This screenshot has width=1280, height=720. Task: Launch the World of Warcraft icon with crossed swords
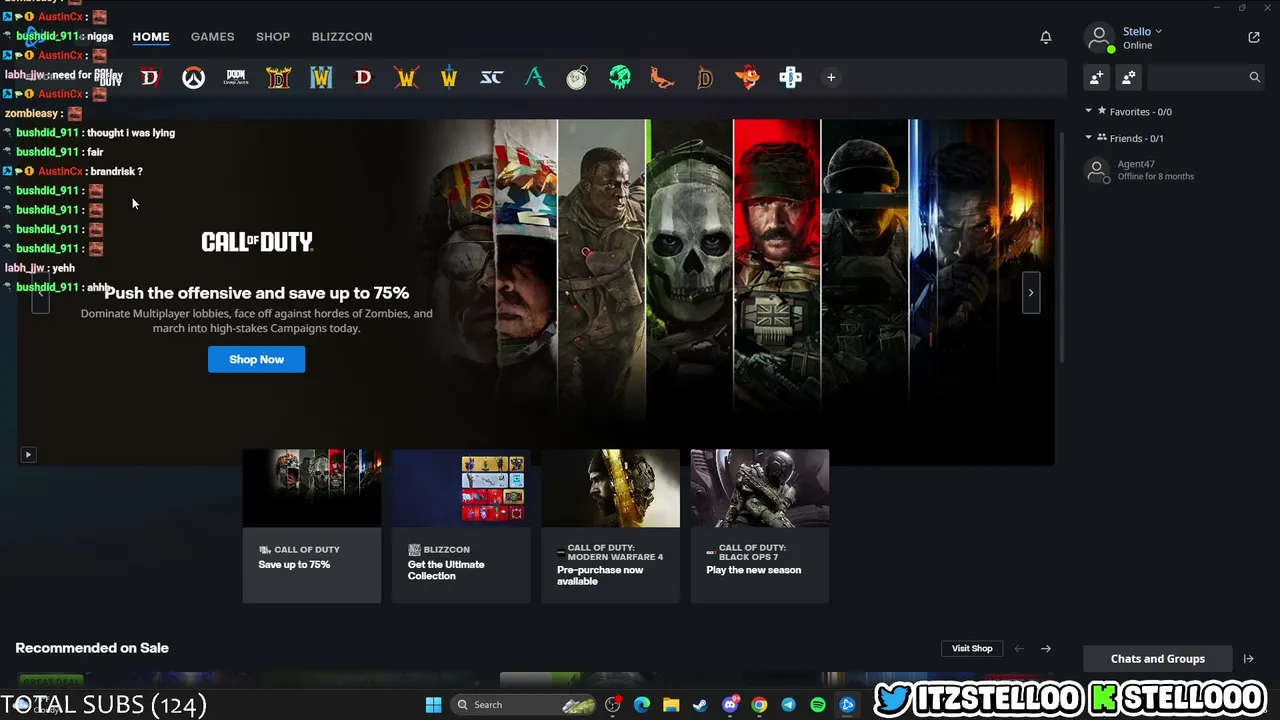pos(406,77)
